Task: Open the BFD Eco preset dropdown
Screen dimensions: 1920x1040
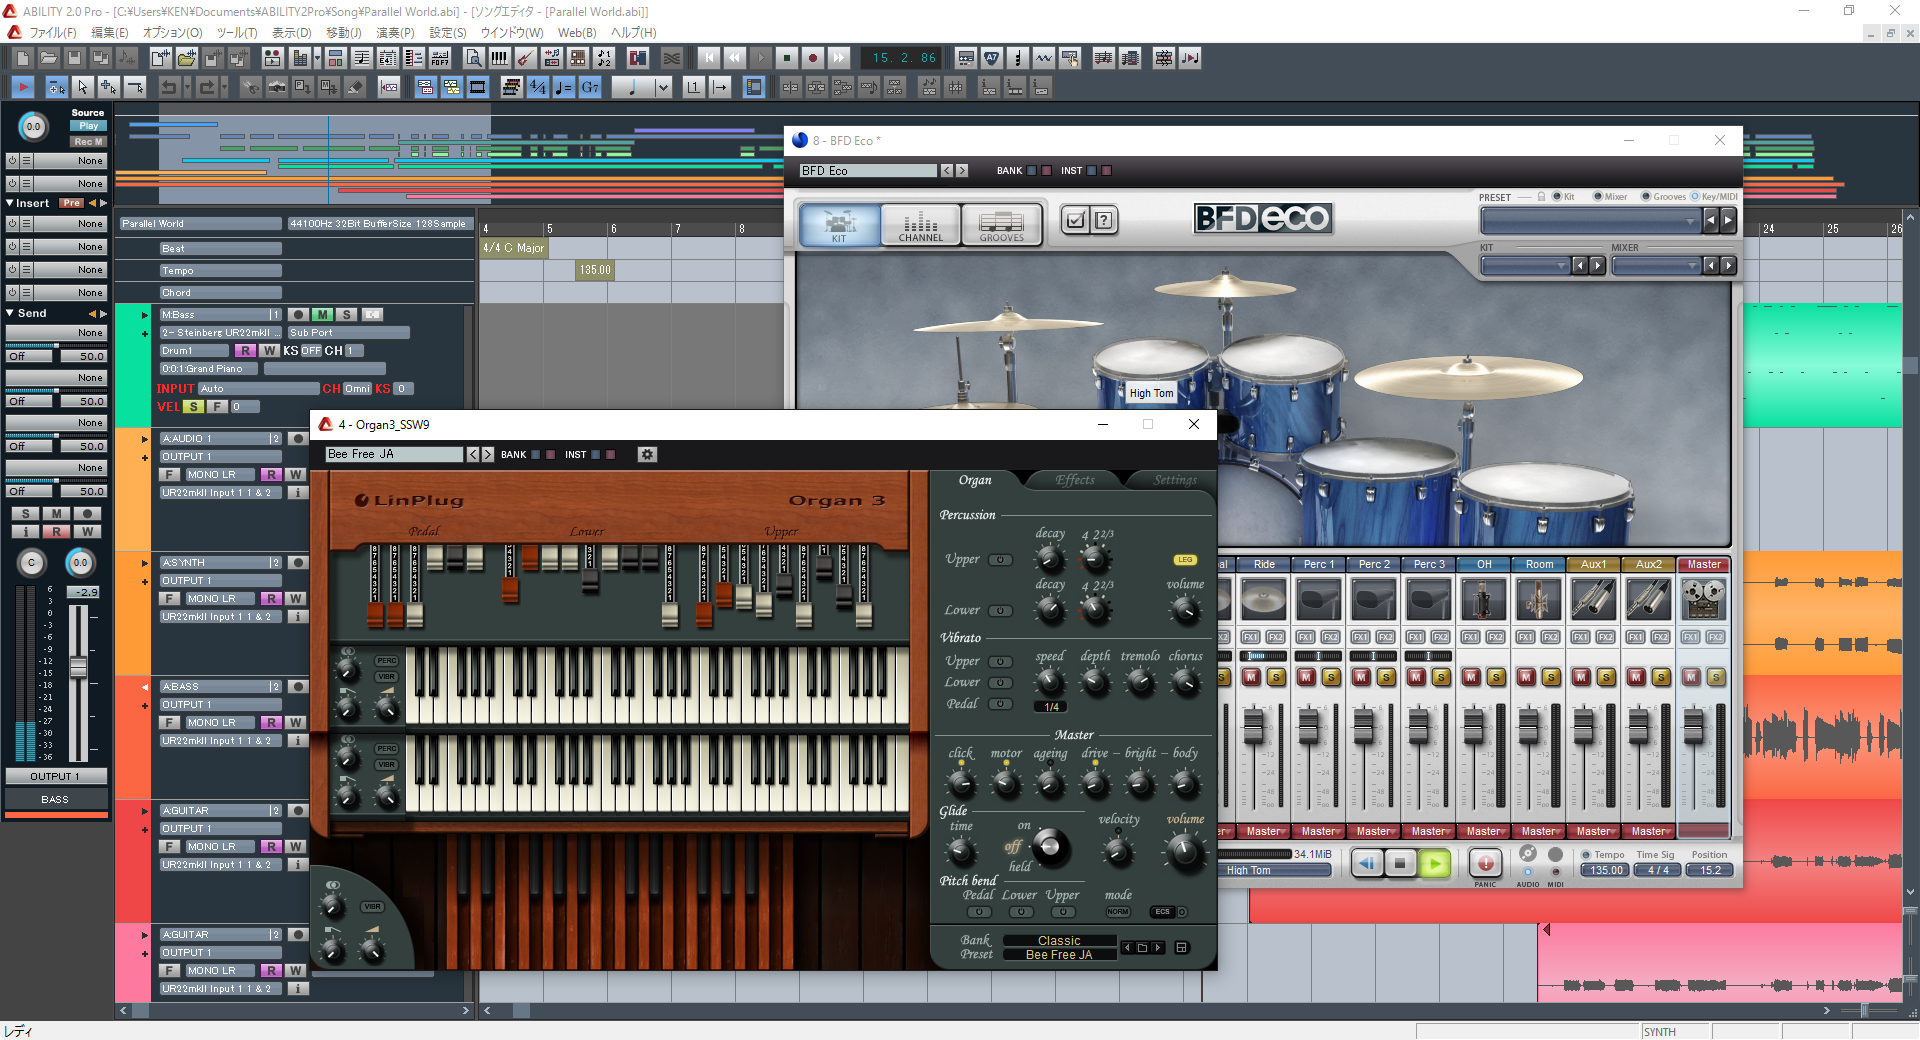Action: [x=1591, y=221]
